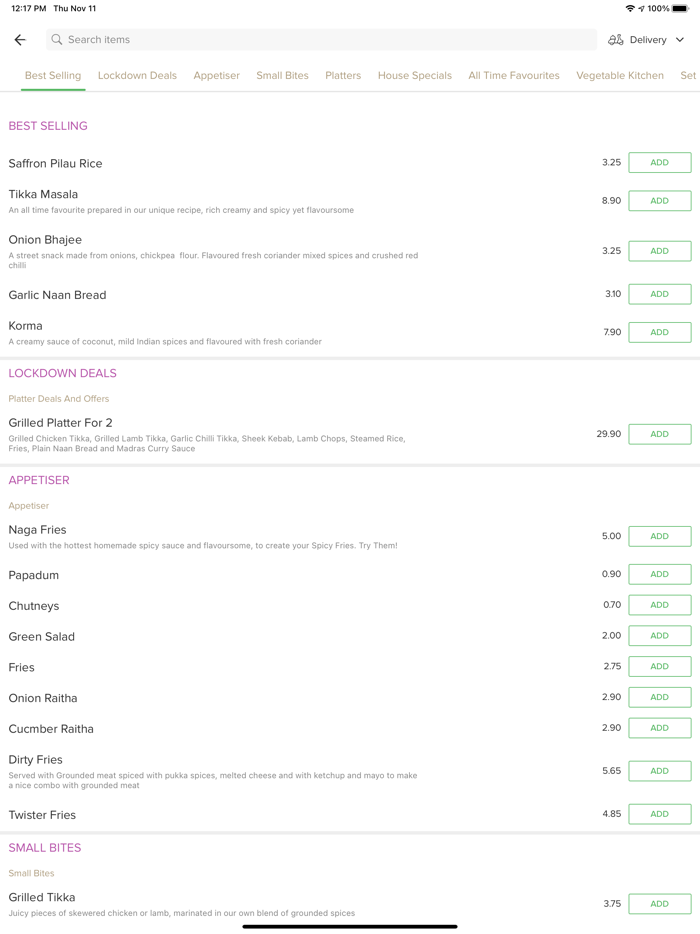Image resolution: width=700 pixels, height=934 pixels.
Task: Expand the Delivery dropdown chevron
Action: tap(680, 40)
